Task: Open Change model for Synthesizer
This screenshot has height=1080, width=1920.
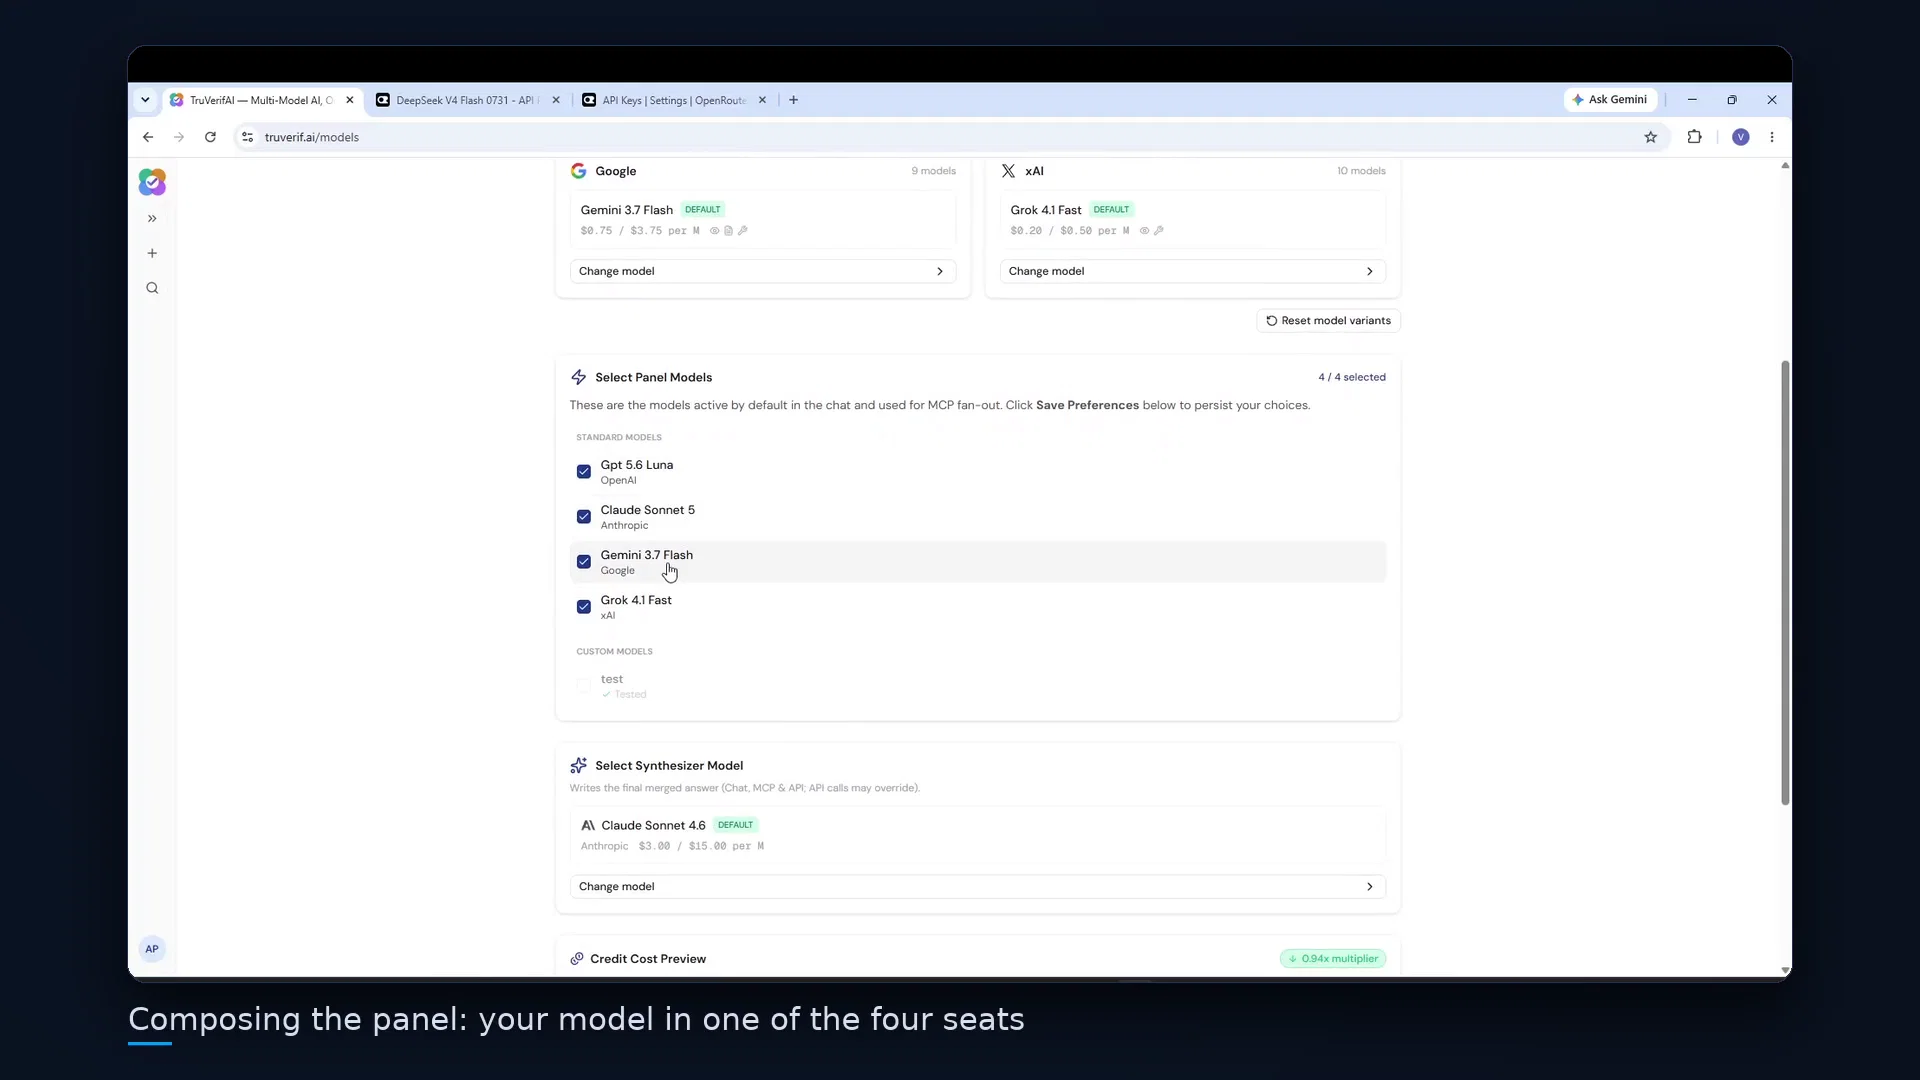Action: pyautogui.click(x=977, y=887)
